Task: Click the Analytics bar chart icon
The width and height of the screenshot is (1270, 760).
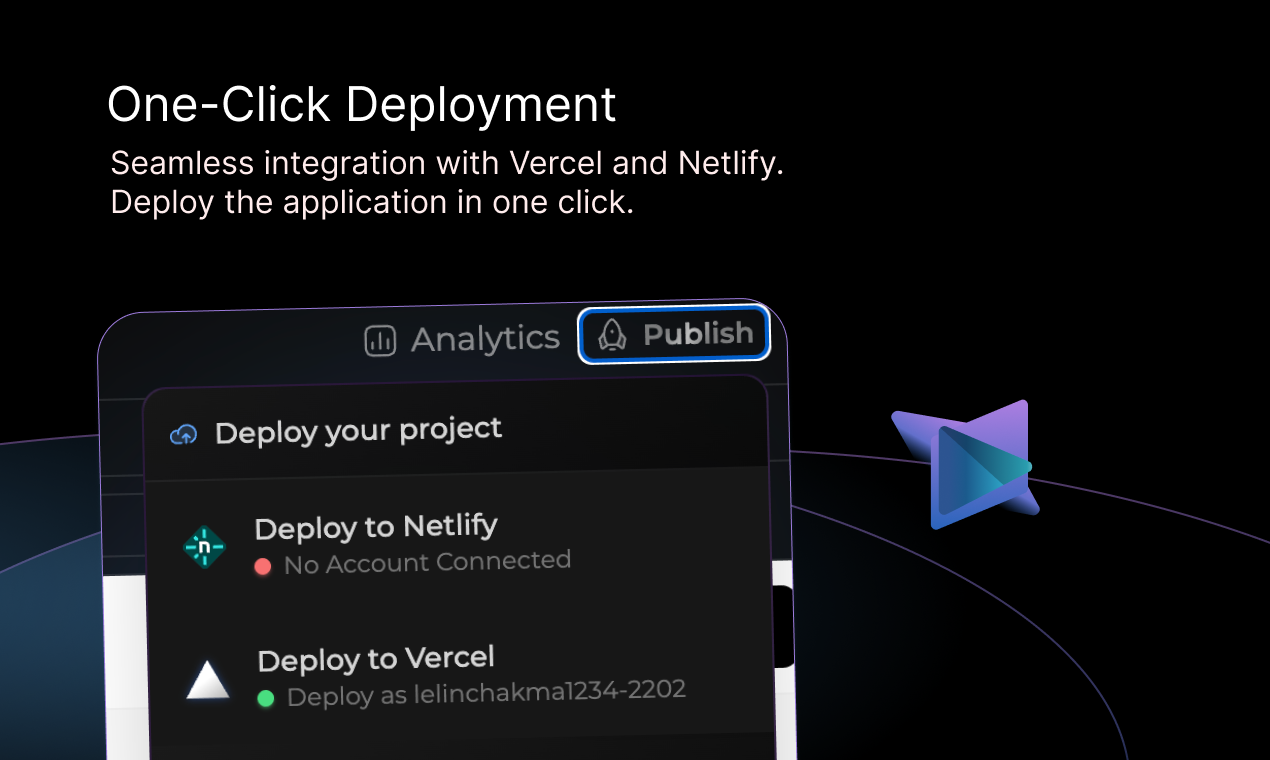Action: point(380,342)
